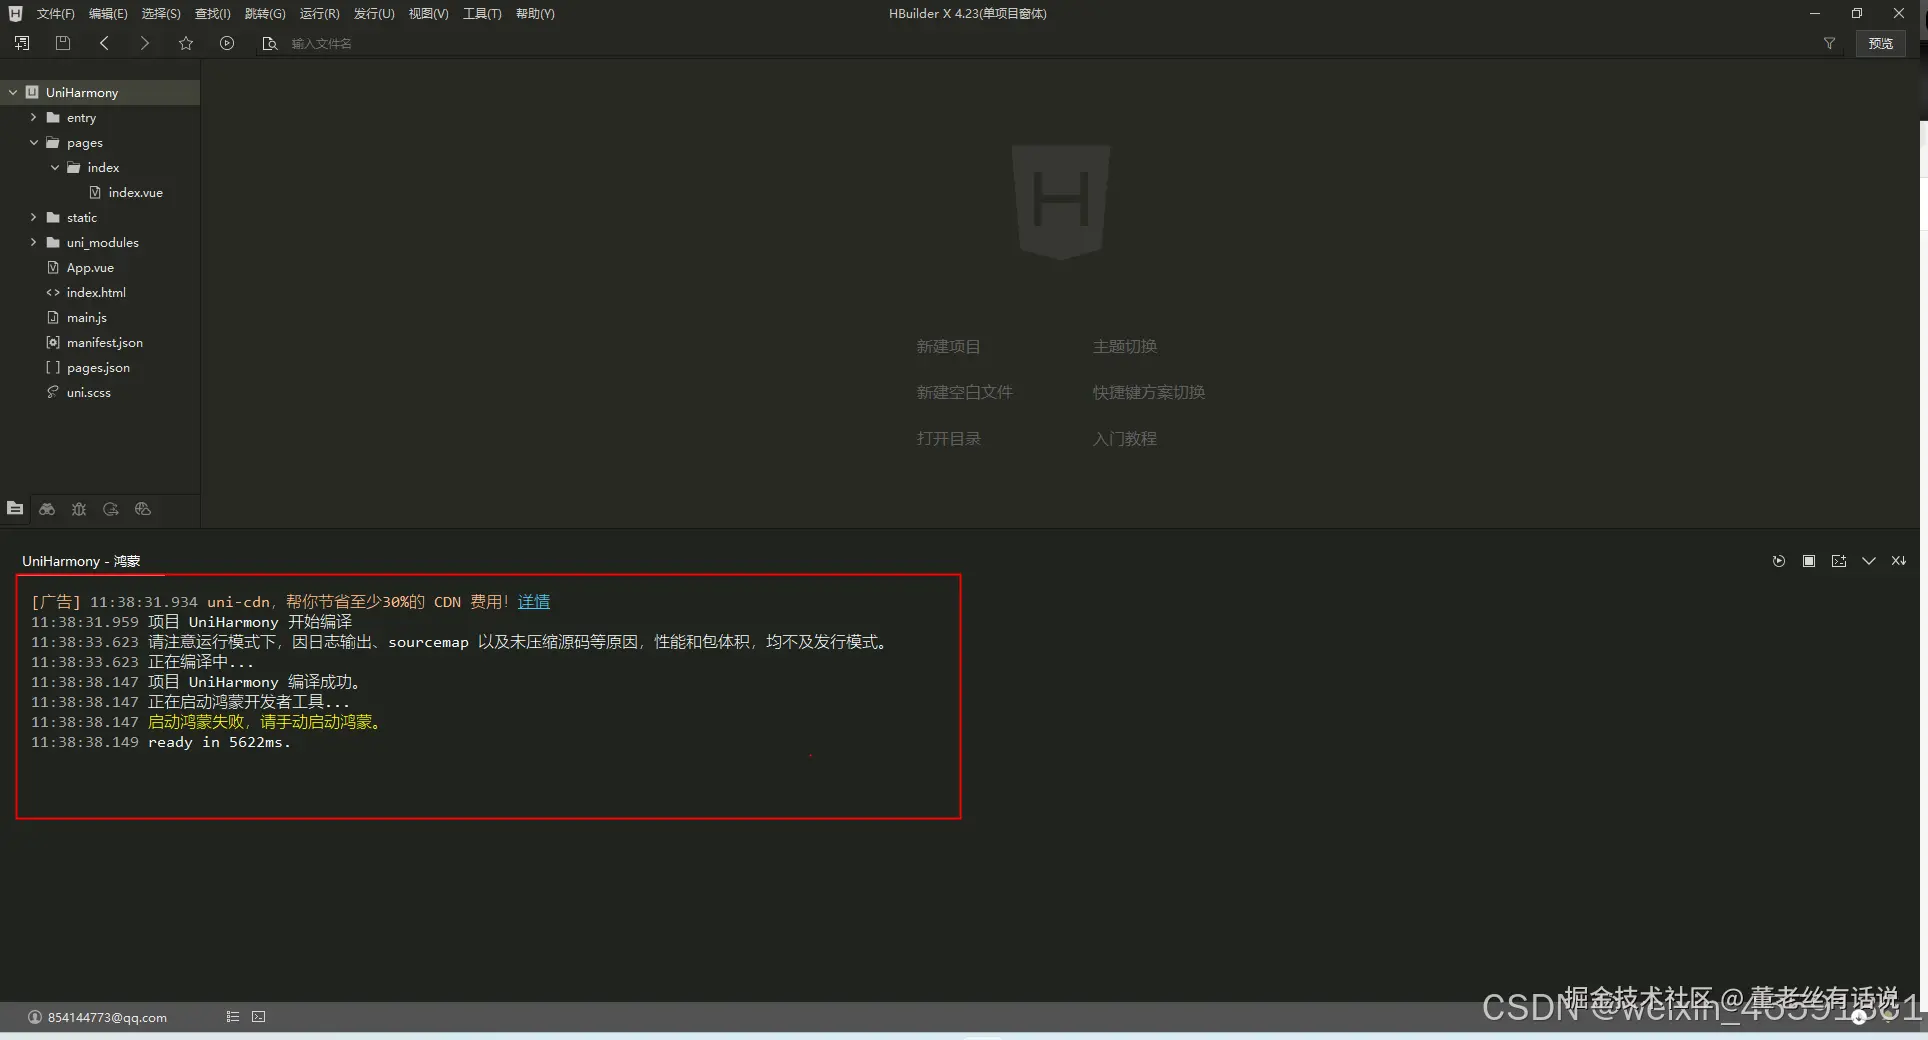Viewport: 1928px width, 1040px height.
Task: Open the project manager folder icon
Action: coord(15,508)
